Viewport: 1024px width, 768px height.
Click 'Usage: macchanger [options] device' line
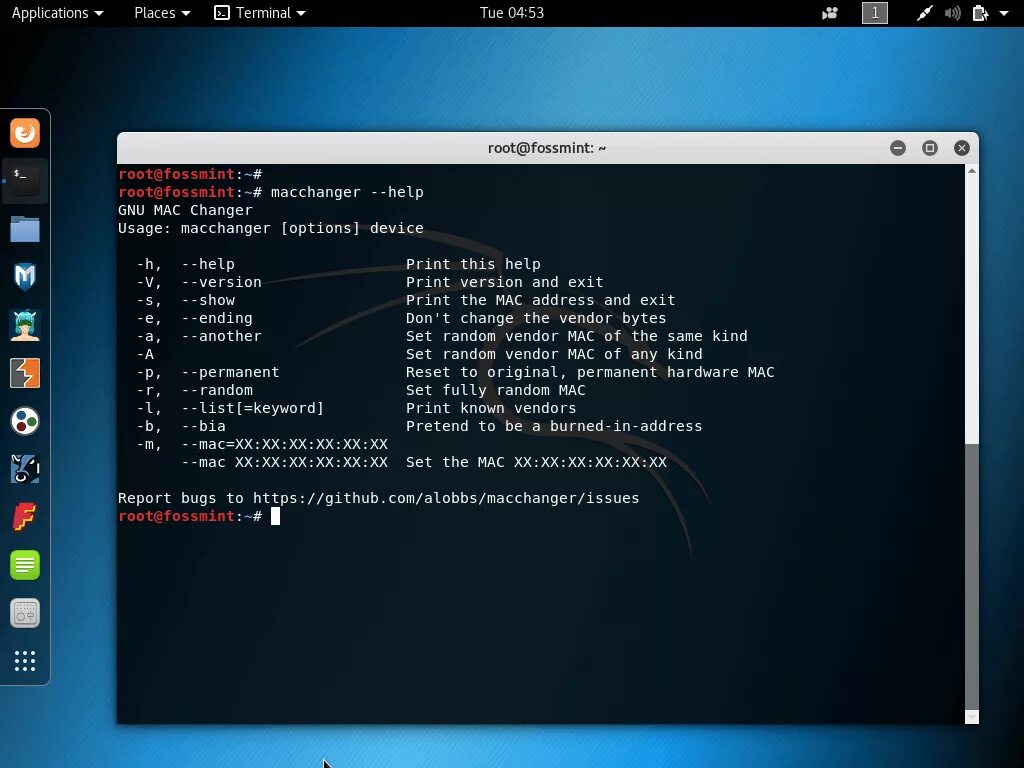click(x=270, y=229)
